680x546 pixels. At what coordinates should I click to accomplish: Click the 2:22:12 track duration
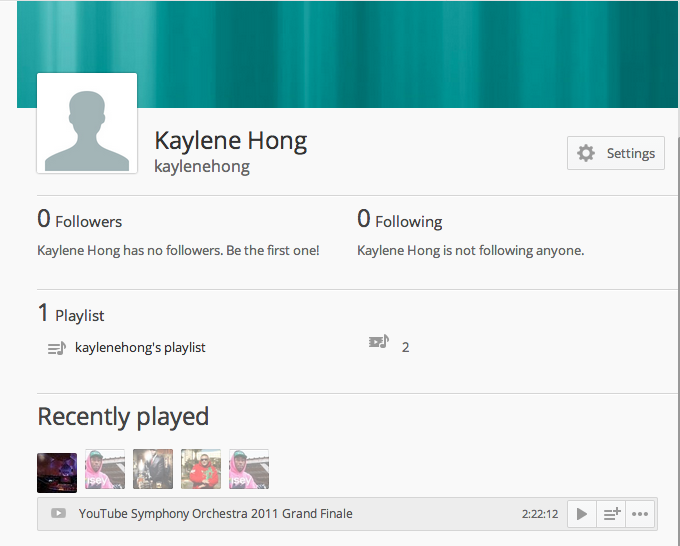540,514
